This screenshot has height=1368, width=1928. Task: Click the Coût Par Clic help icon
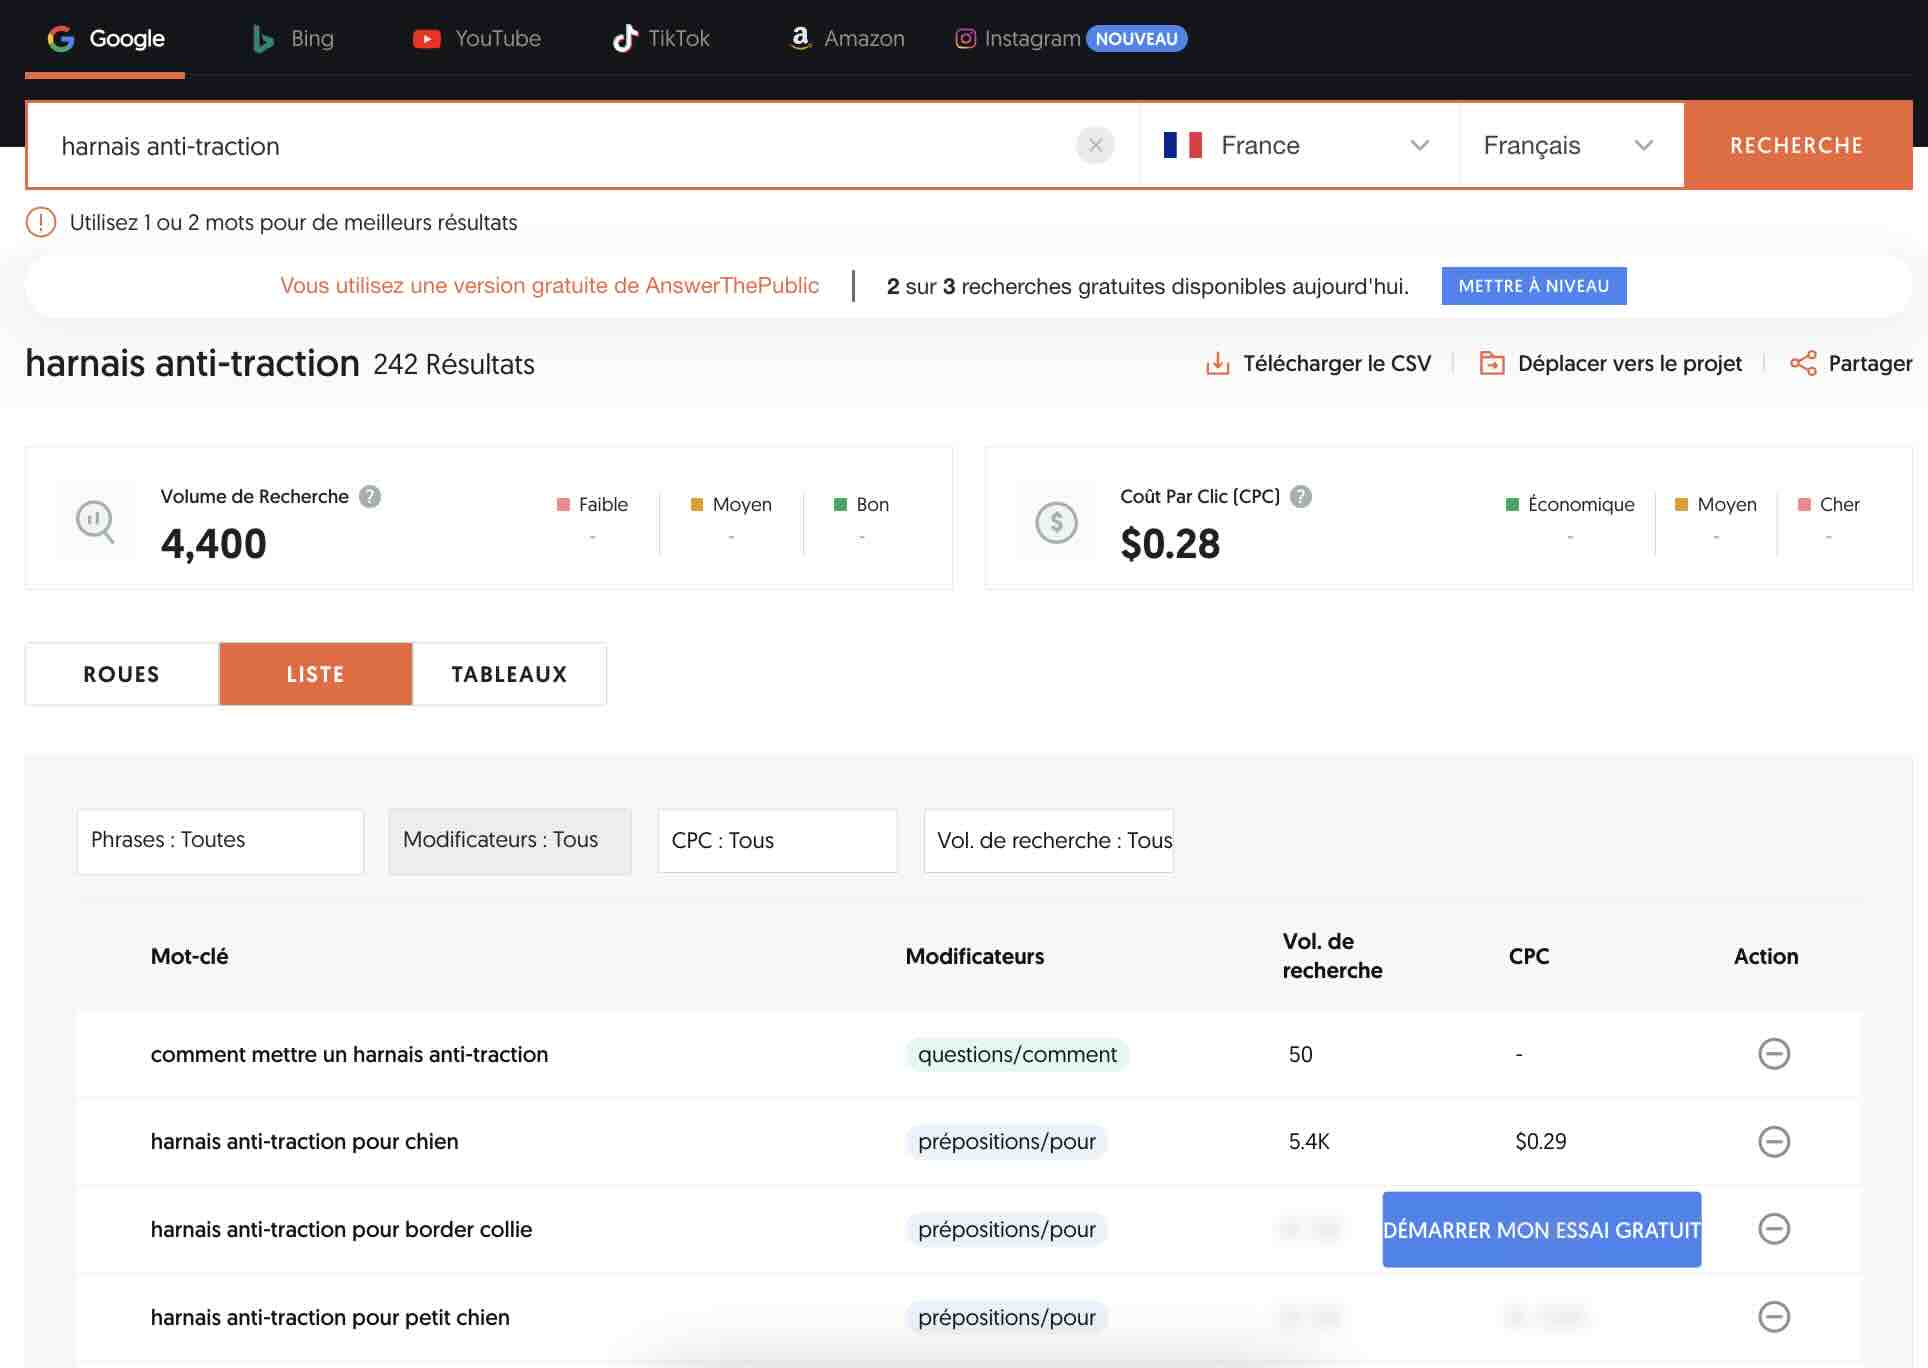[1301, 497]
